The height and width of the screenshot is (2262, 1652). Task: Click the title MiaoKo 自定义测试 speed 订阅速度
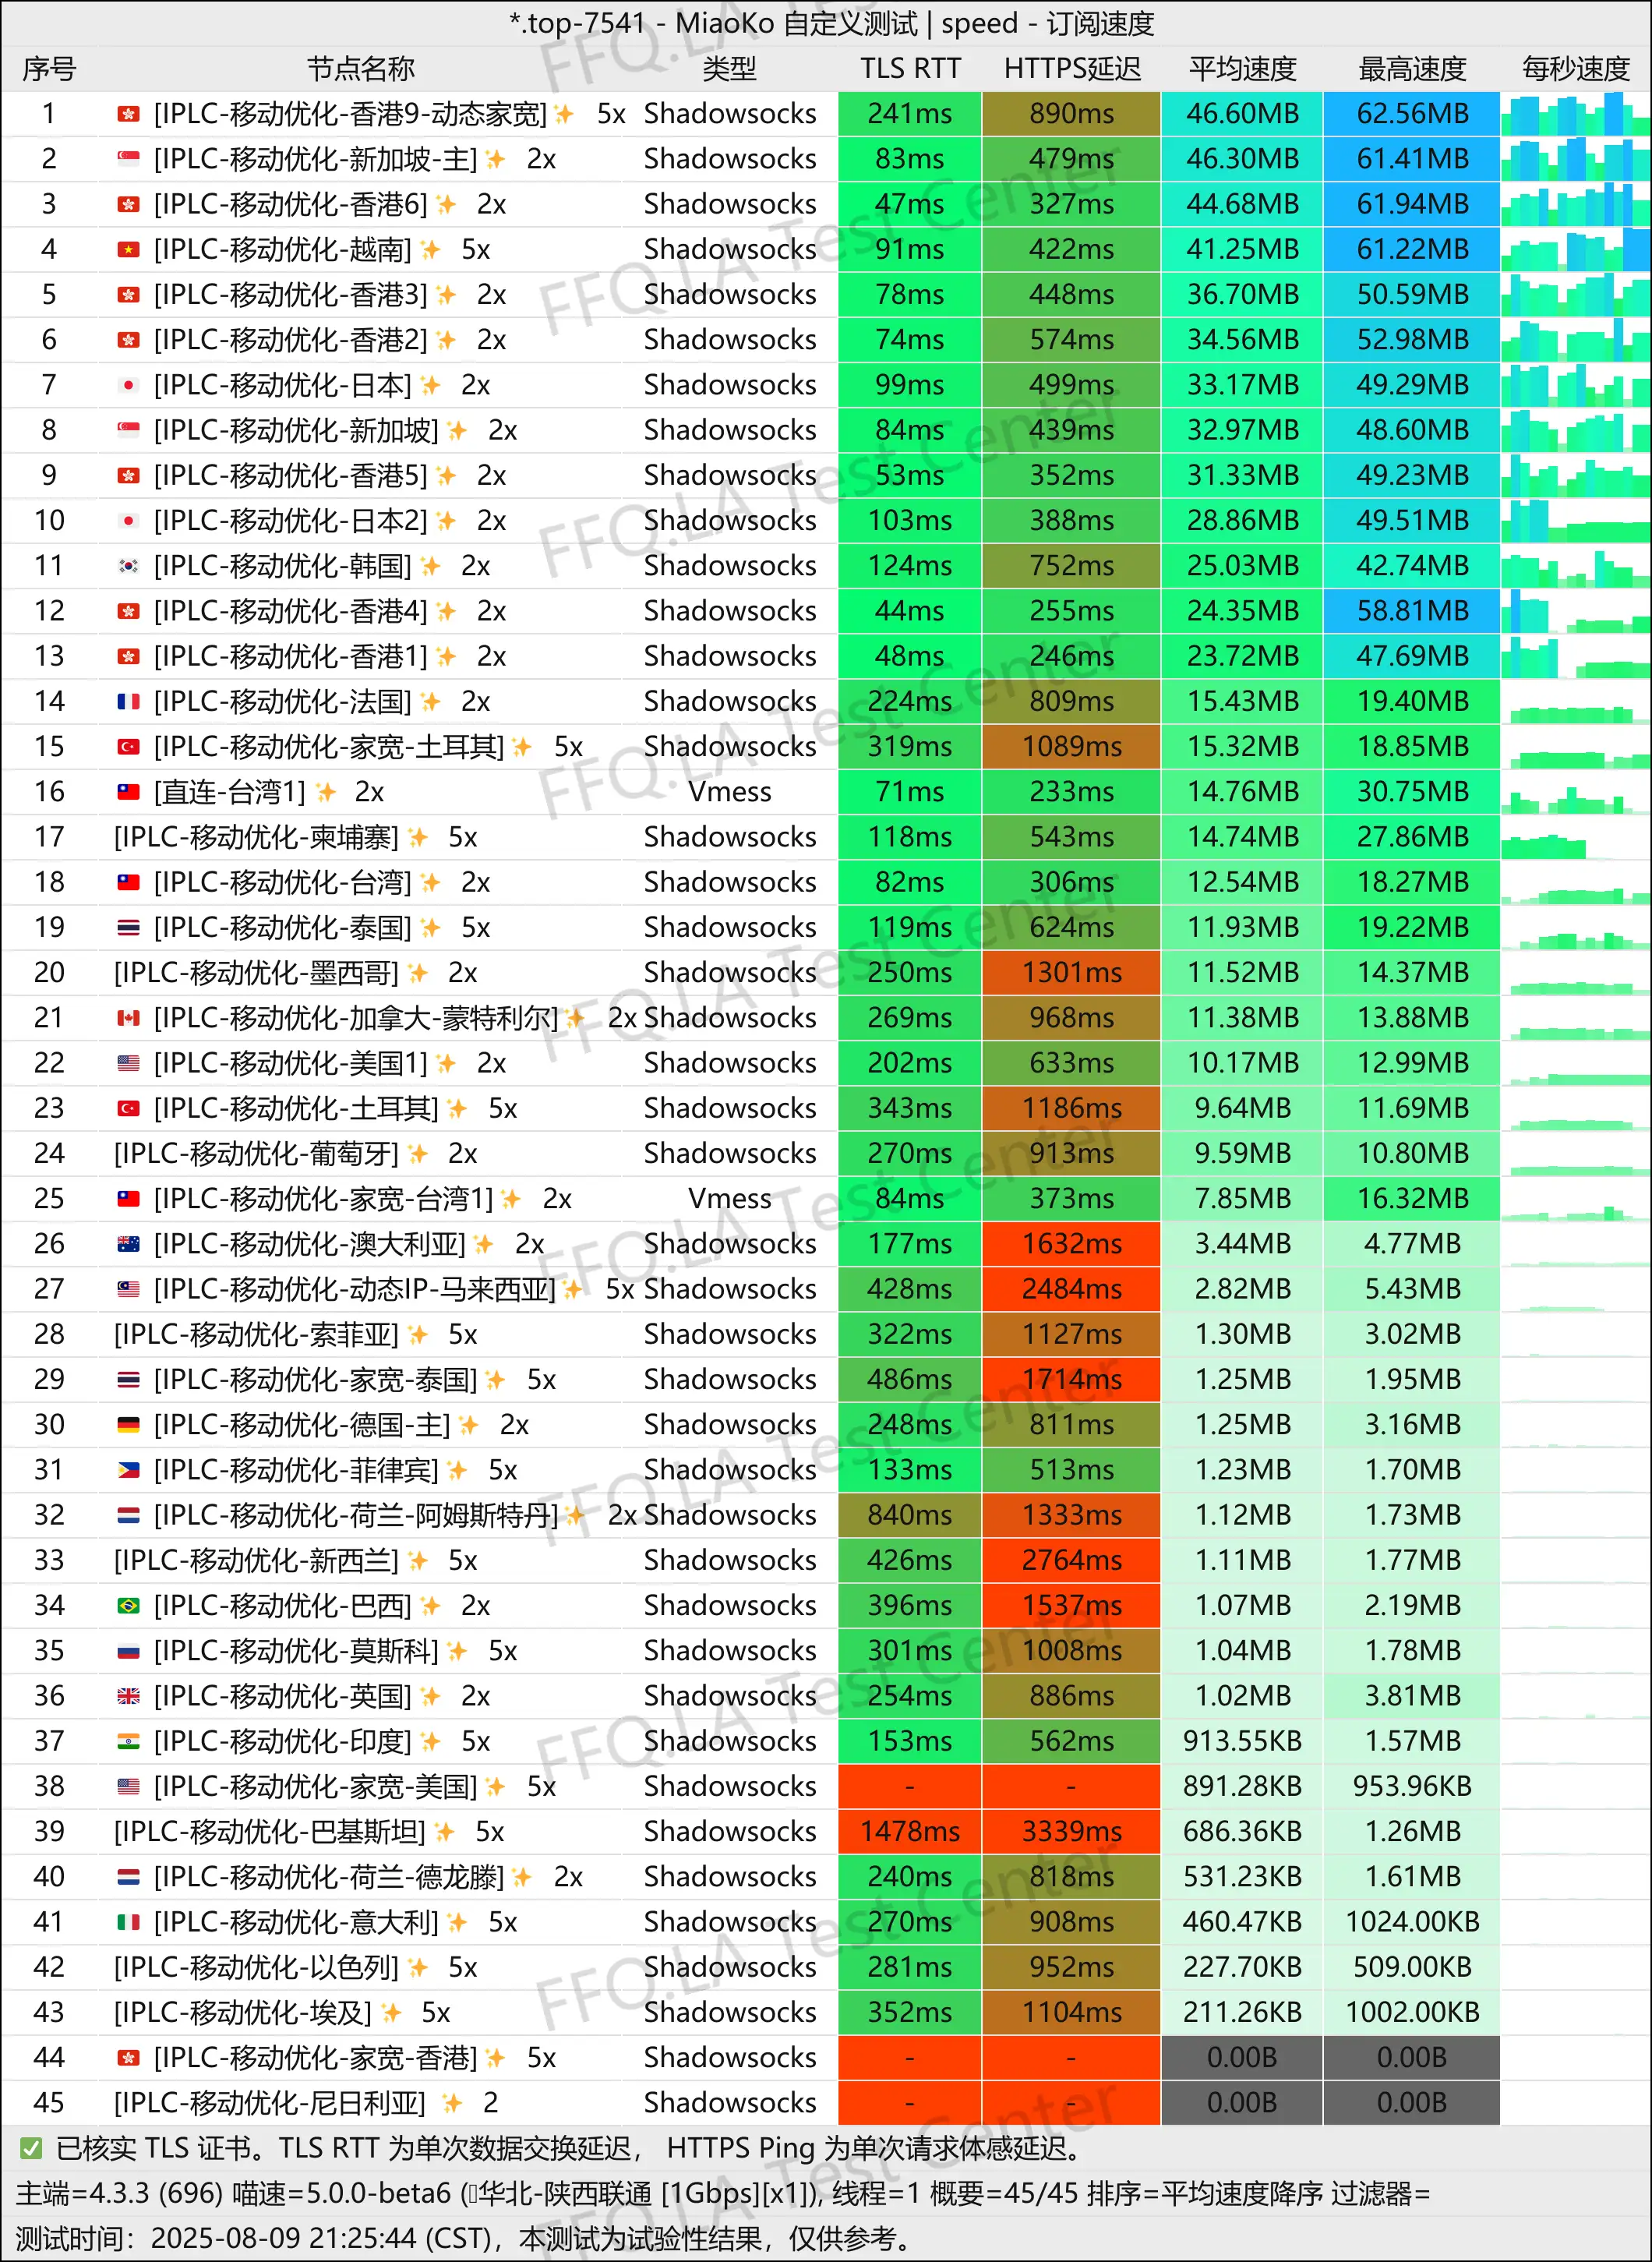click(x=832, y=23)
